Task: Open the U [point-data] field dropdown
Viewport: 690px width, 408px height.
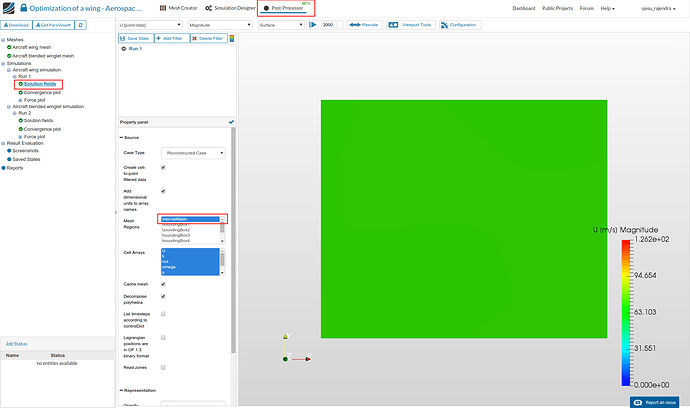Action: tap(150, 24)
